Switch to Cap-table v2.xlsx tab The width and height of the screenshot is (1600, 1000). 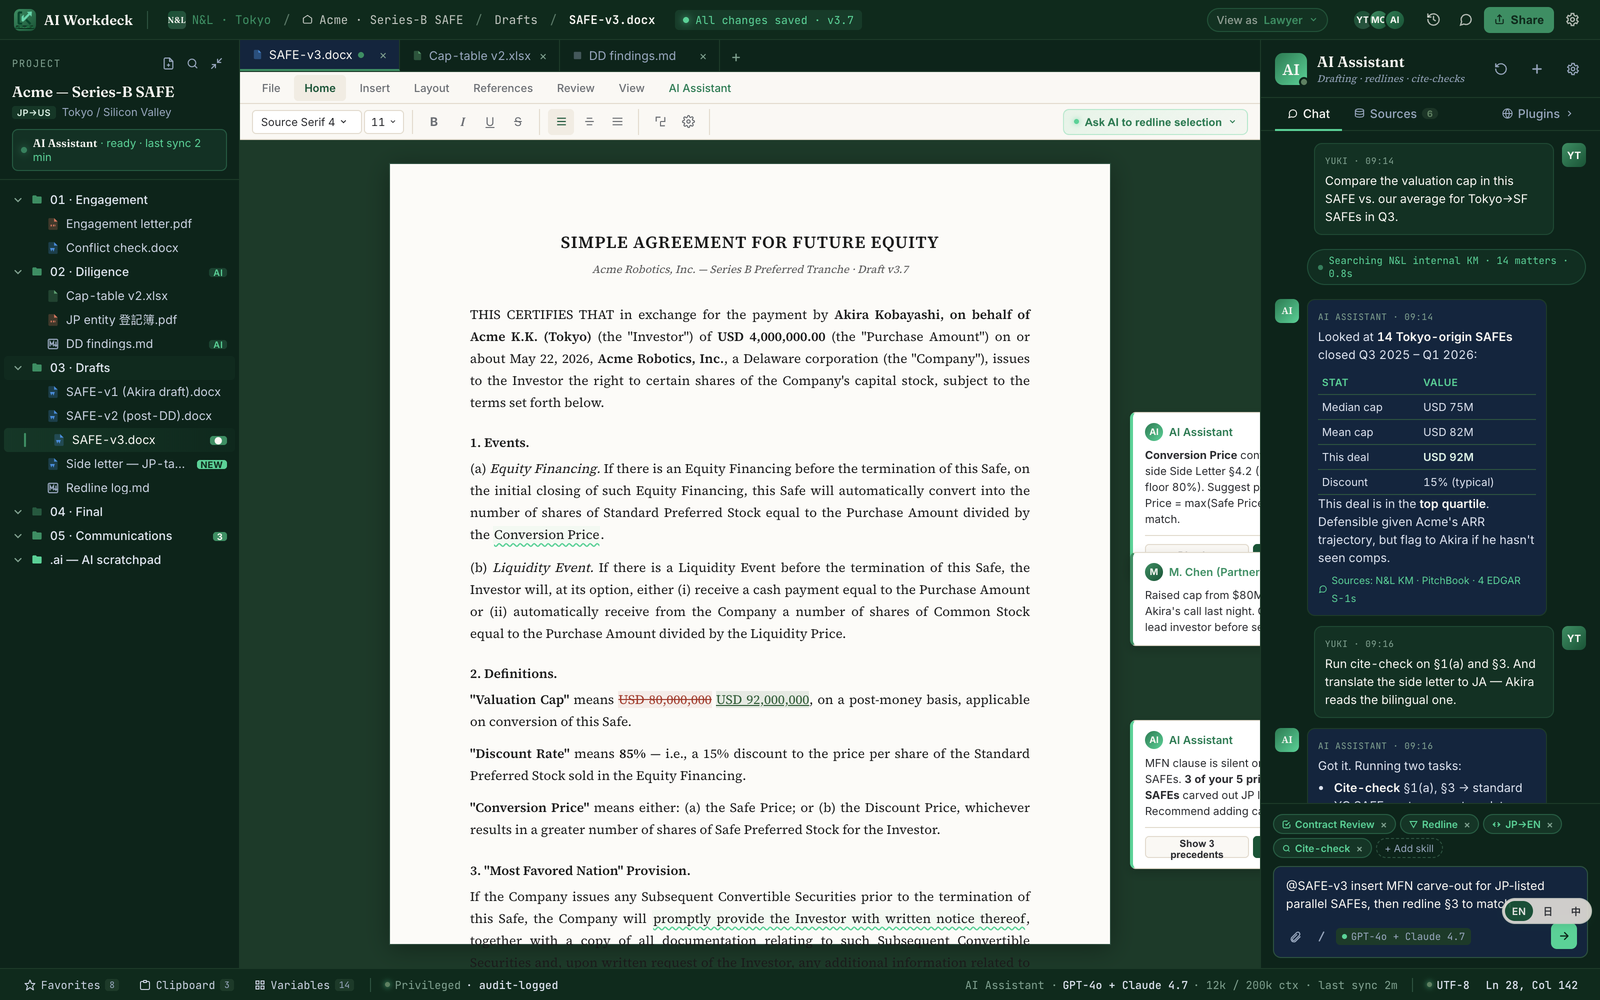click(479, 56)
